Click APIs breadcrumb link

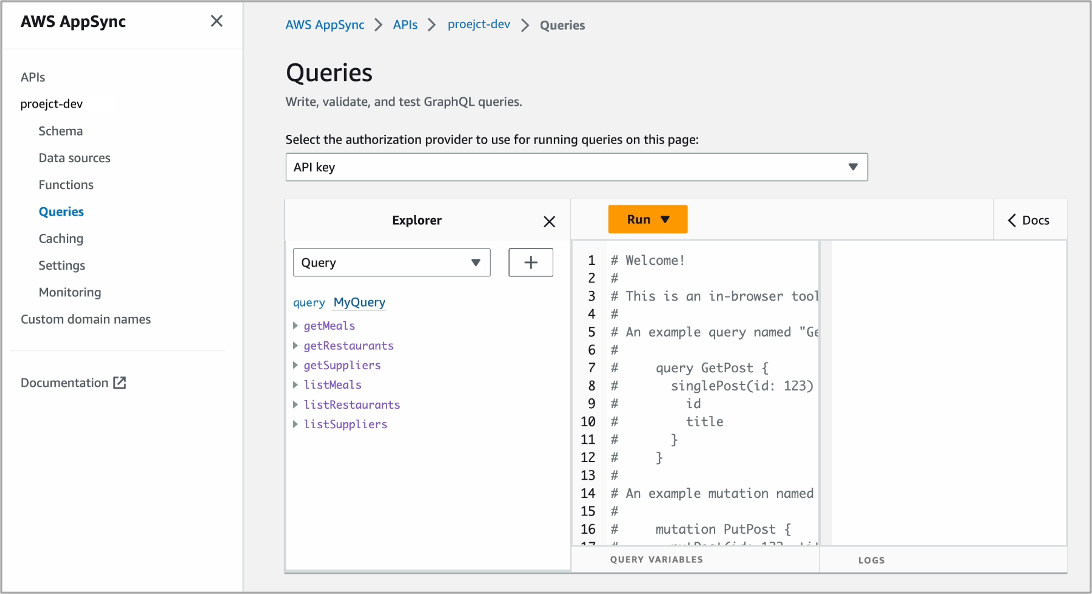405,25
